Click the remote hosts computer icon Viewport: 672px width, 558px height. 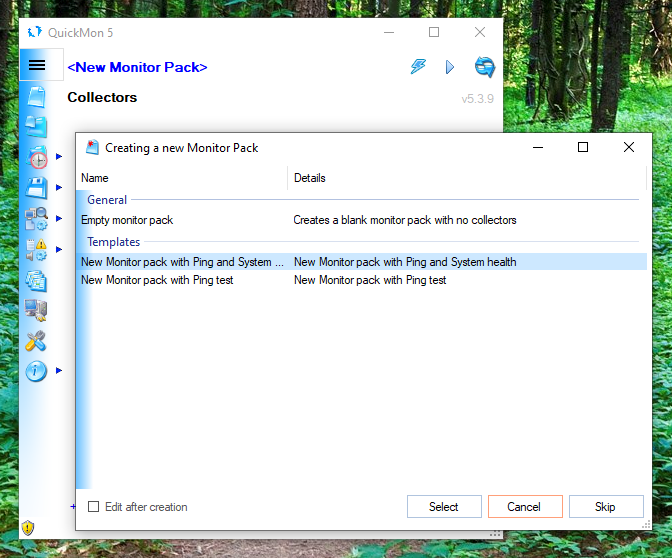36,310
